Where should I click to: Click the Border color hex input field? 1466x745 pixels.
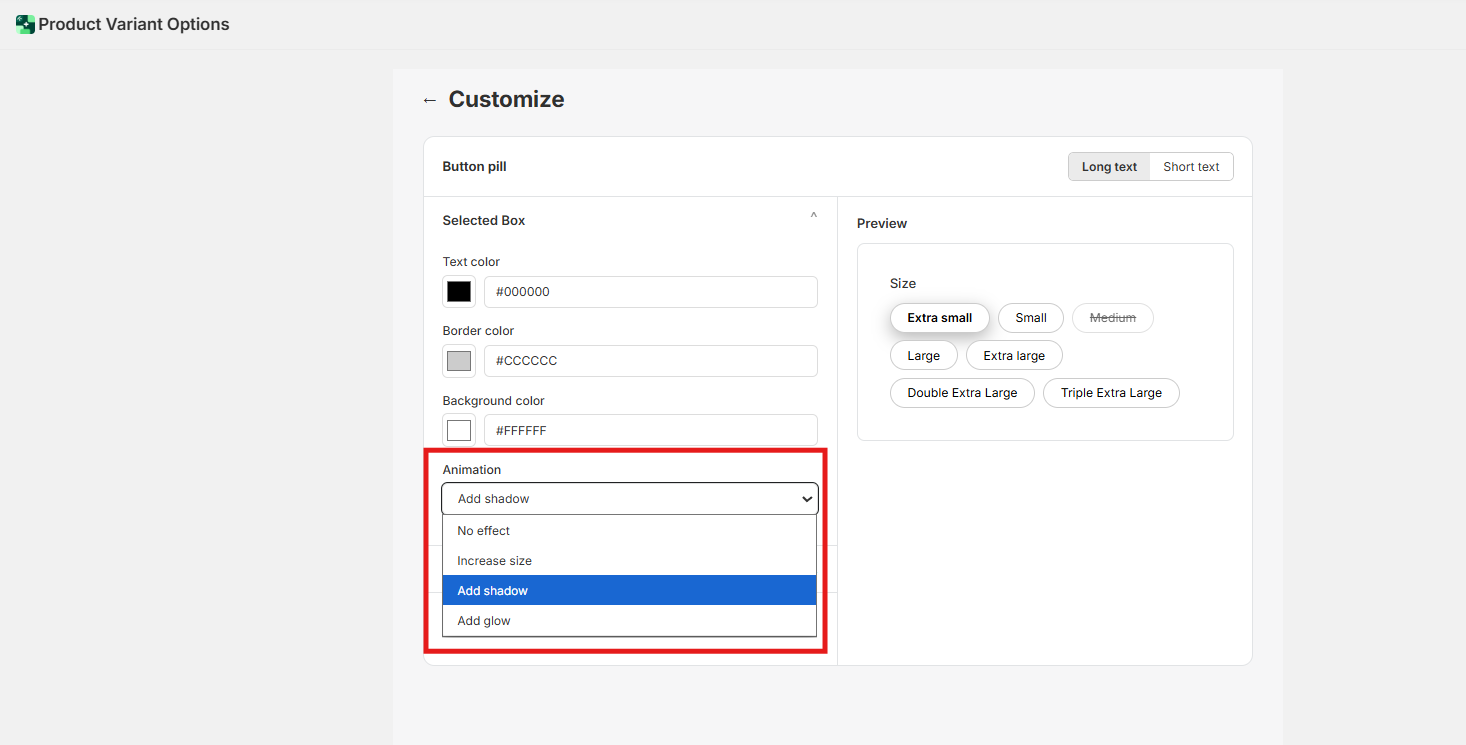pyautogui.click(x=650, y=361)
